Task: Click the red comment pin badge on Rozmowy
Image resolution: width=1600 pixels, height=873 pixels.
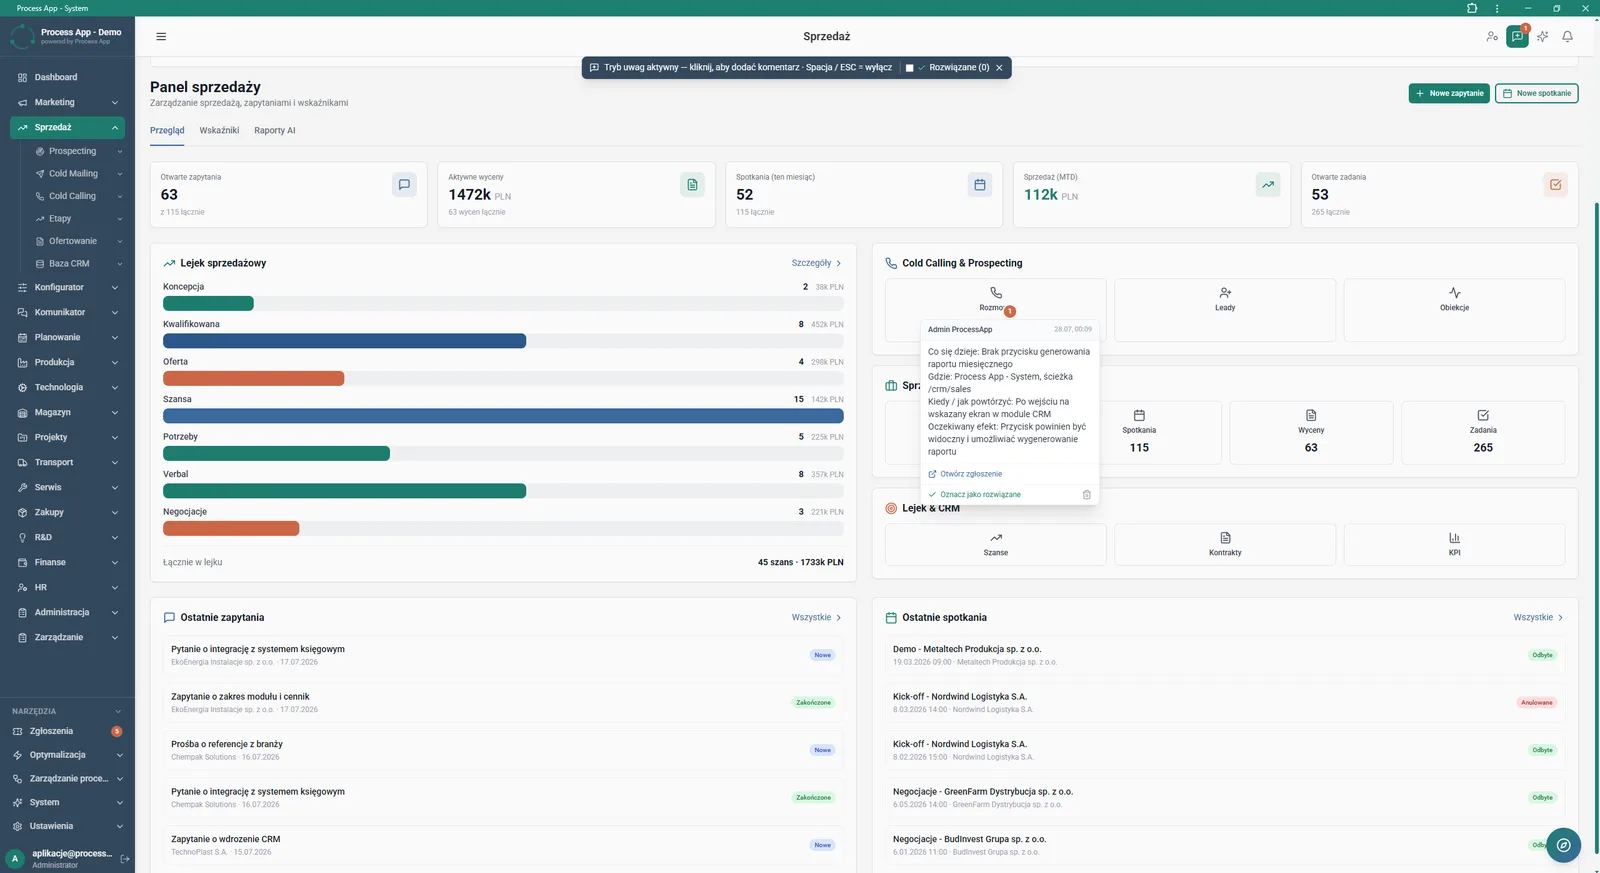Action: 1010,311
